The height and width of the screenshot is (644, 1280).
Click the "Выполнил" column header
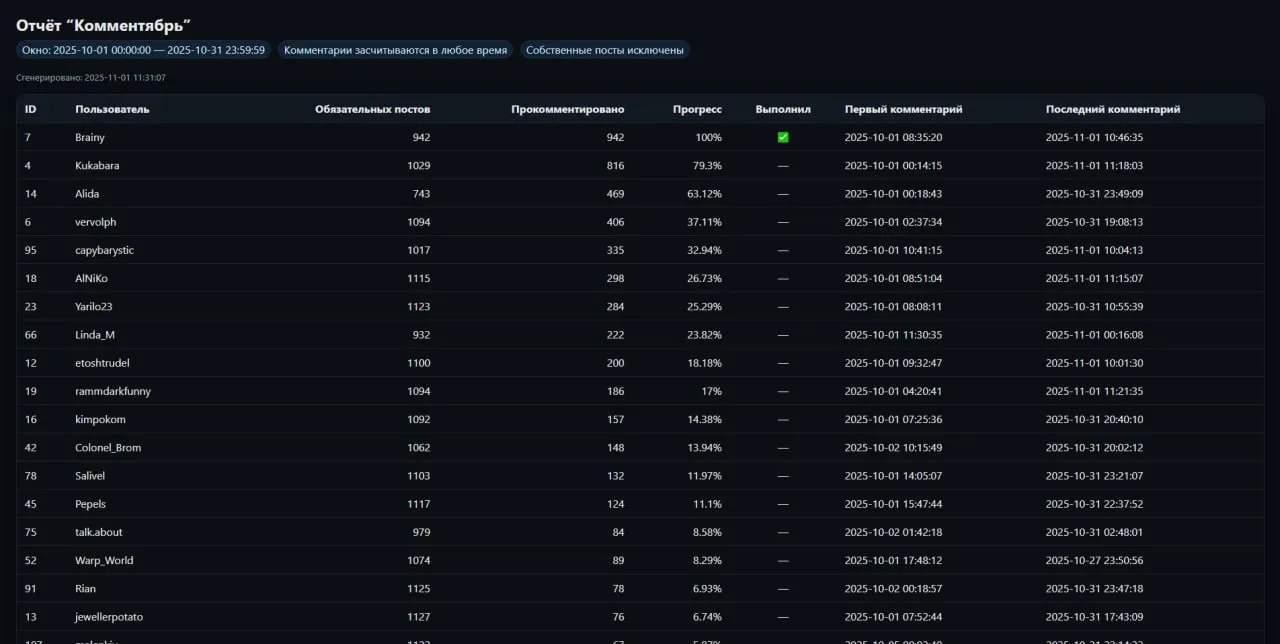(783, 109)
